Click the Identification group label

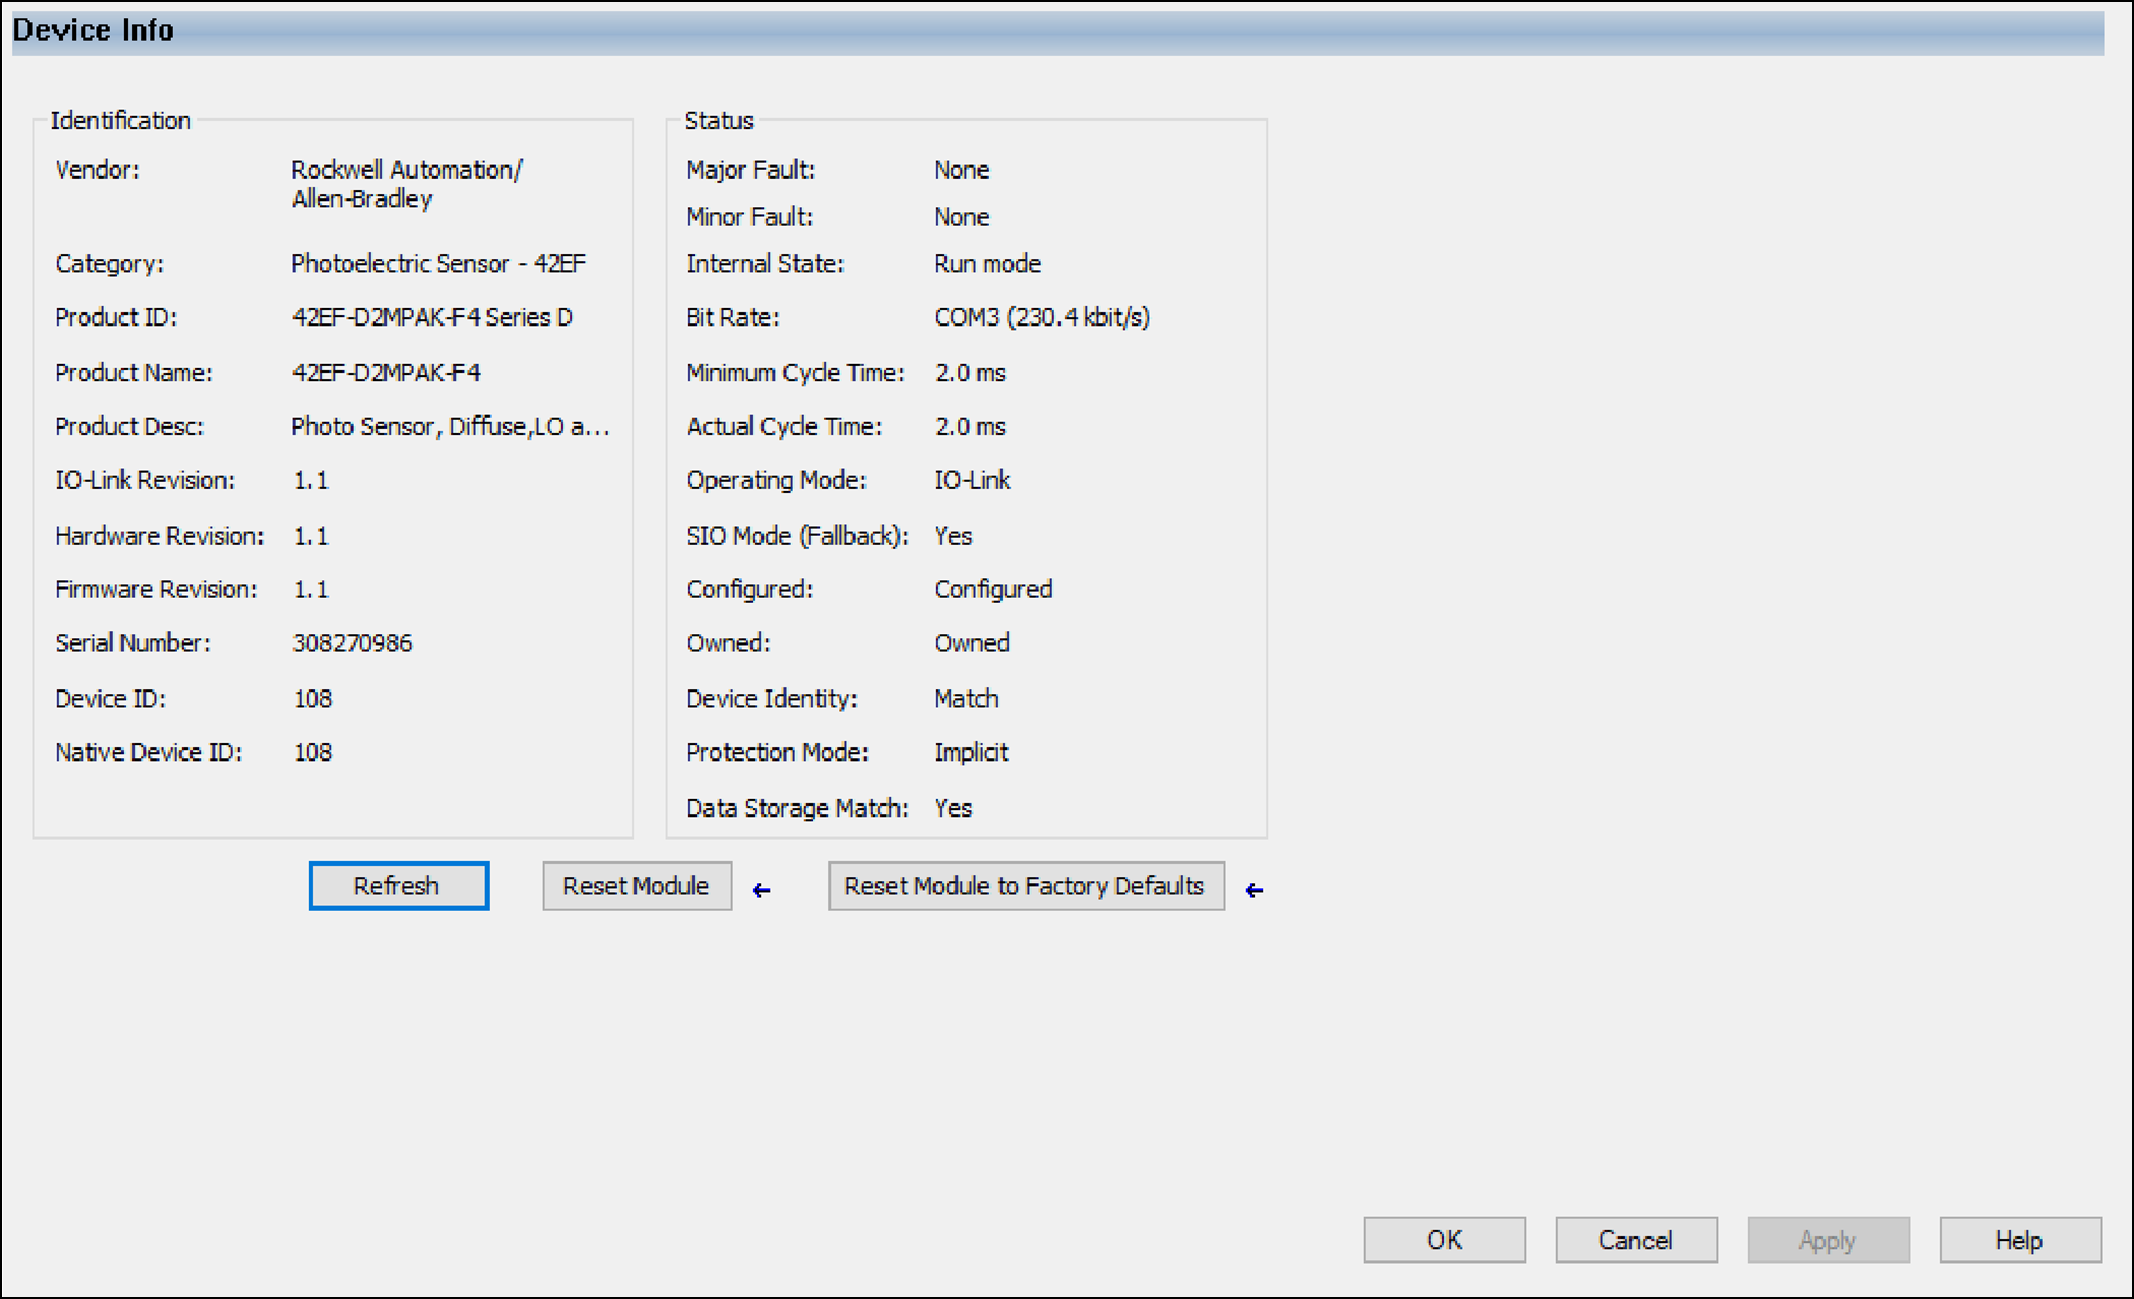pyautogui.click(x=120, y=120)
